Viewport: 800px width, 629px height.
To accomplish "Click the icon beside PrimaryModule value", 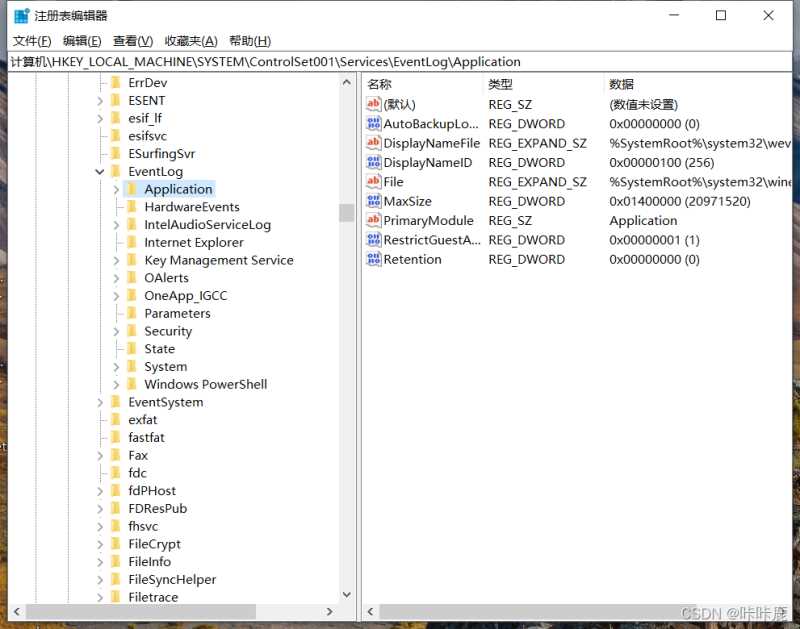I will (374, 221).
